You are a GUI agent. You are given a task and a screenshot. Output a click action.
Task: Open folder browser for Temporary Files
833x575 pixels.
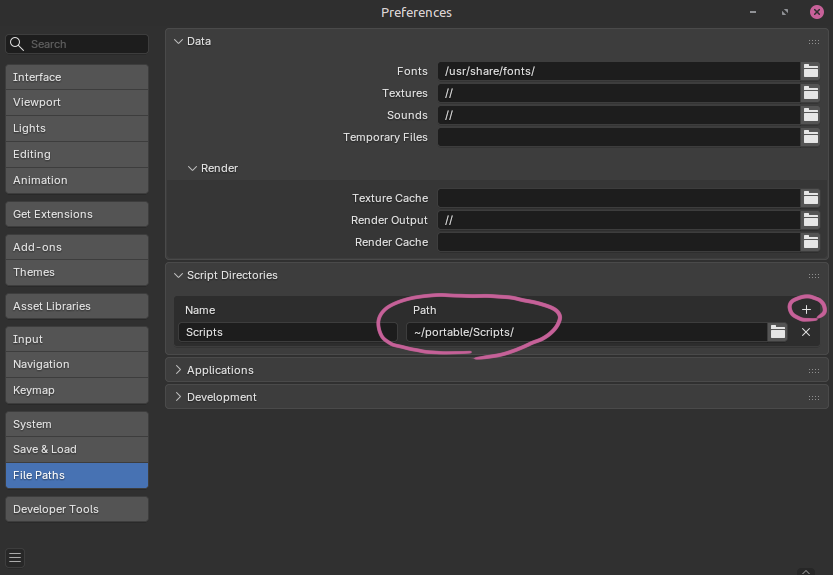click(x=810, y=137)
